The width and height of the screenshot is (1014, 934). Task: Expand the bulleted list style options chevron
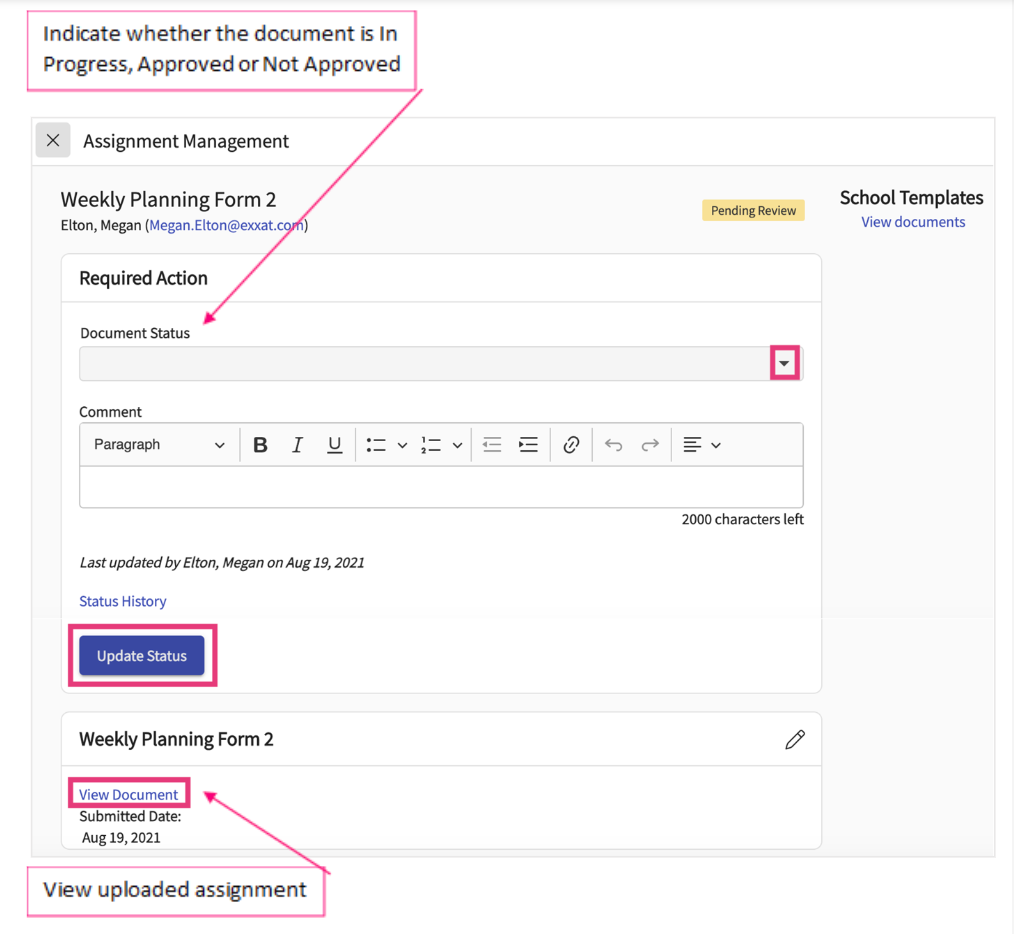(402, 445)
